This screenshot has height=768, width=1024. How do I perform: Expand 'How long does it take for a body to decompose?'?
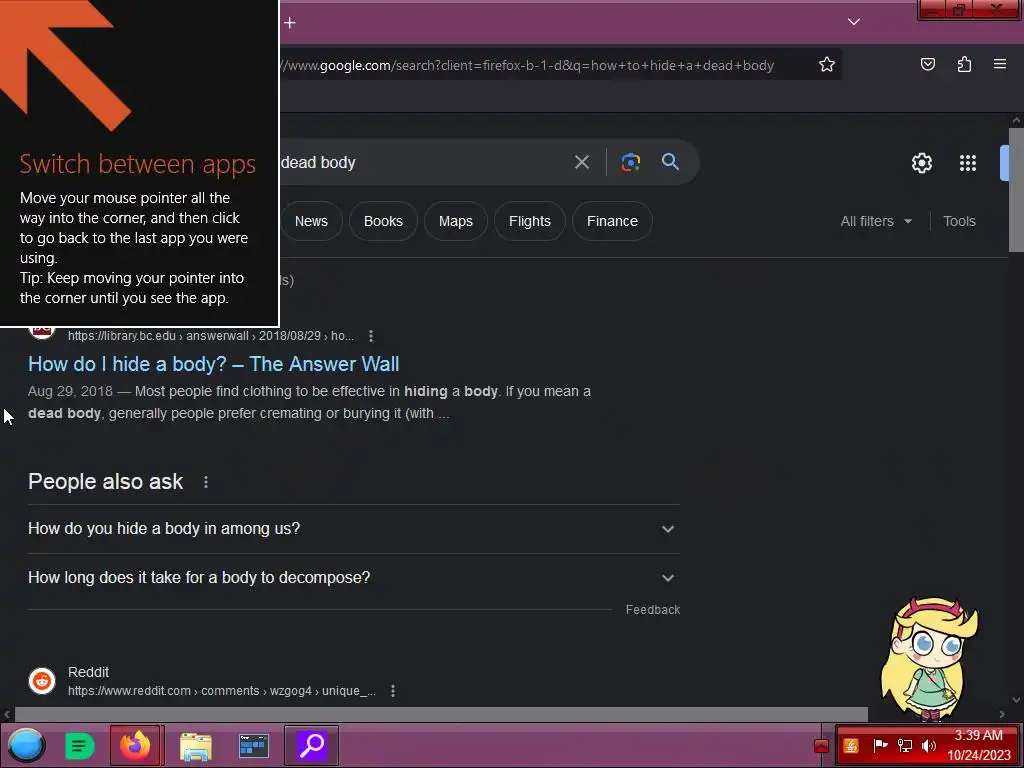pyautogui.click(x=354, y=578)
